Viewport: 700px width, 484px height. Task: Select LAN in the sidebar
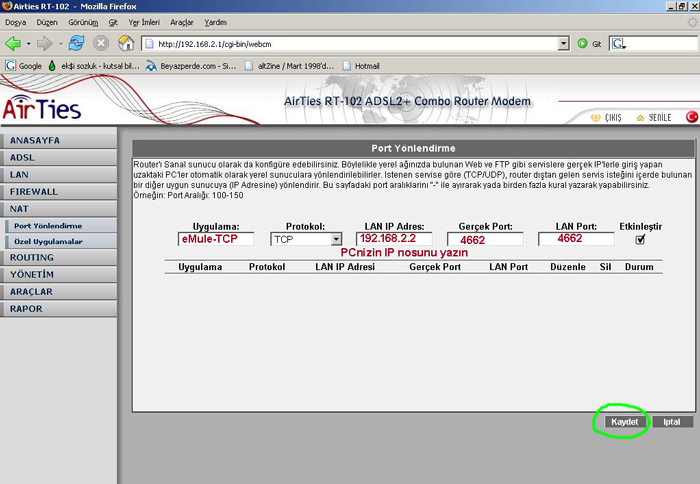(x=58, y=175)
